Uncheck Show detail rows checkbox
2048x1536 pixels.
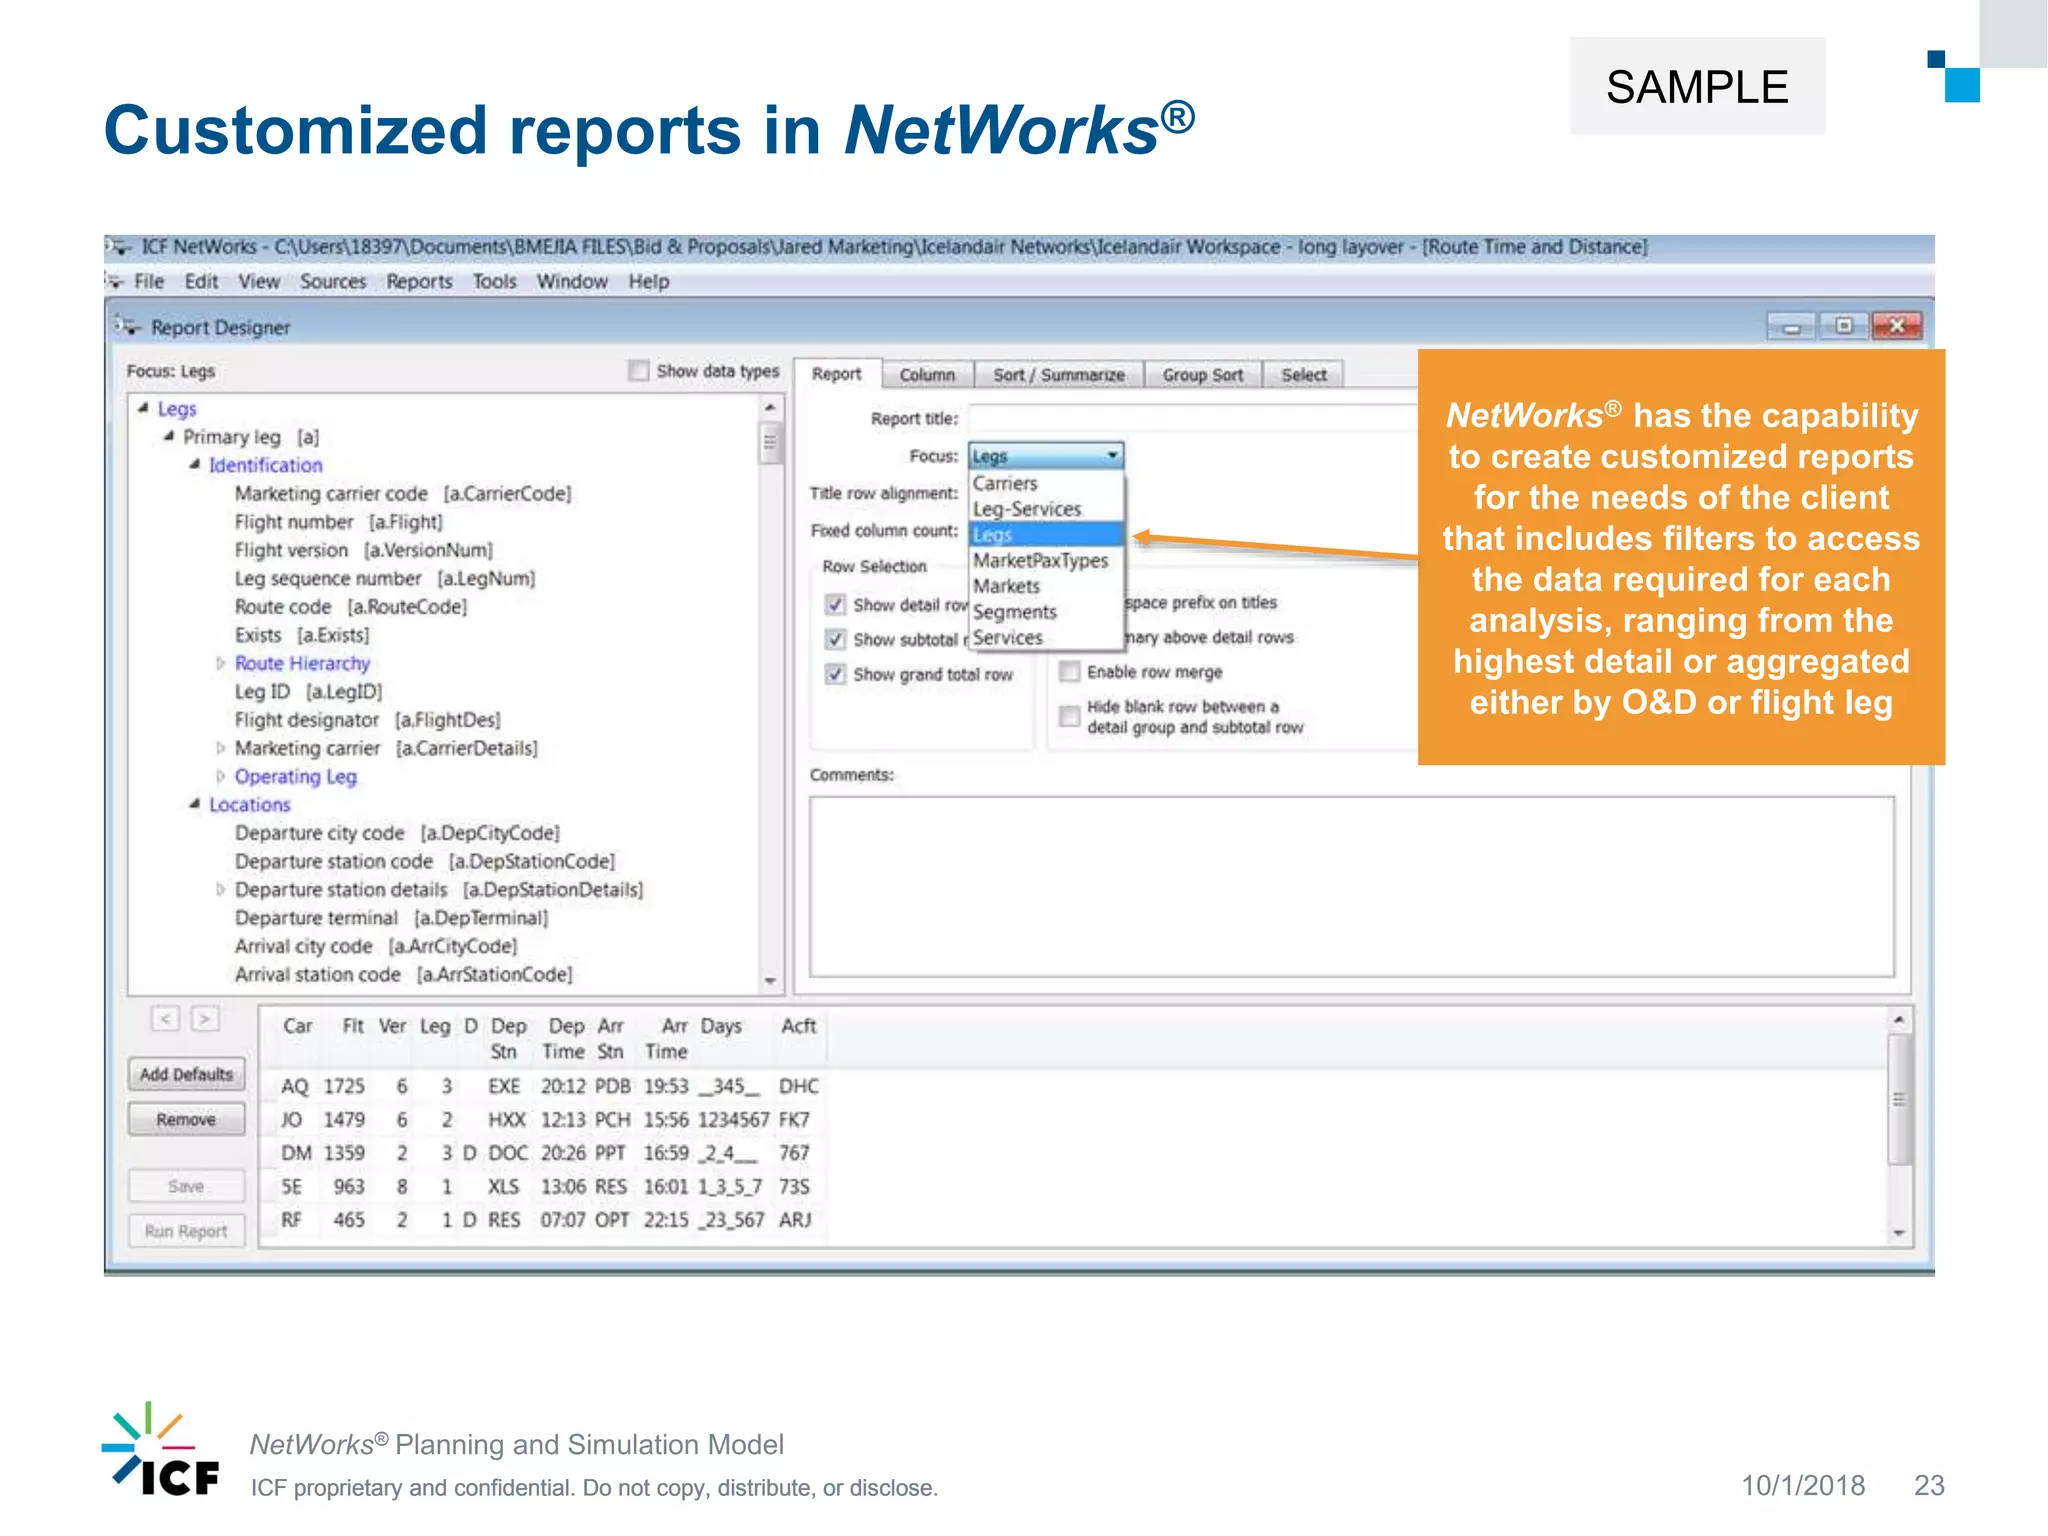point(835,605)
